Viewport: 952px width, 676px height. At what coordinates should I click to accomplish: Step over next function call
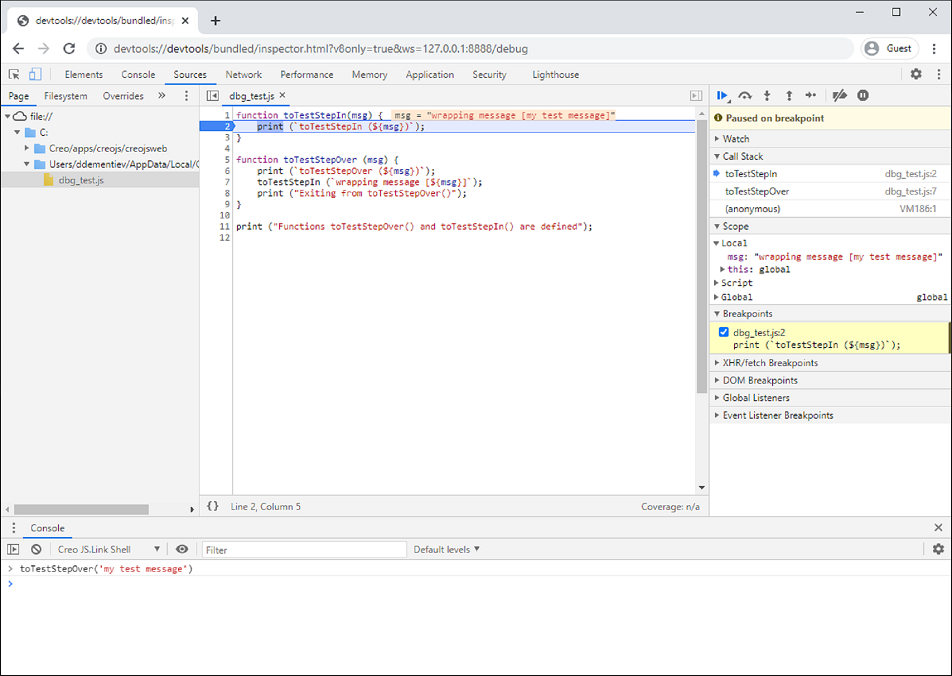[745, 96]
